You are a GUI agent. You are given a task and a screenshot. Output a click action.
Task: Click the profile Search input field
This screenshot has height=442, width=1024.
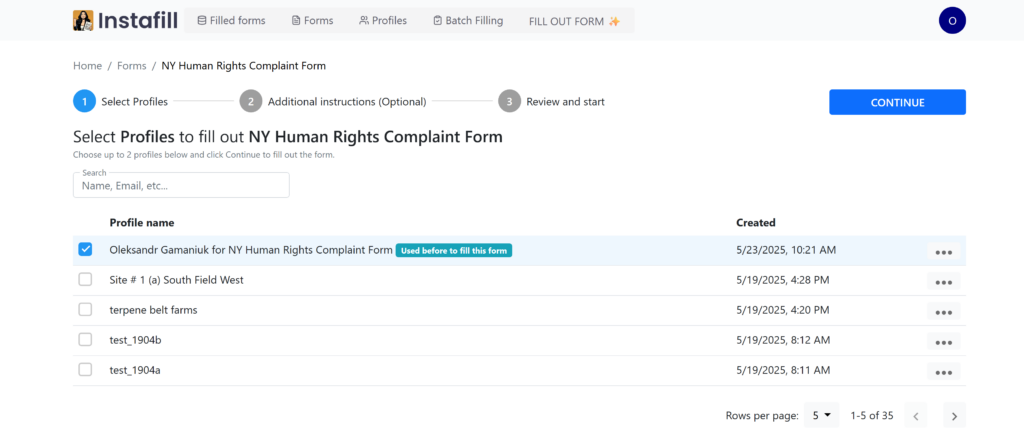181,185
